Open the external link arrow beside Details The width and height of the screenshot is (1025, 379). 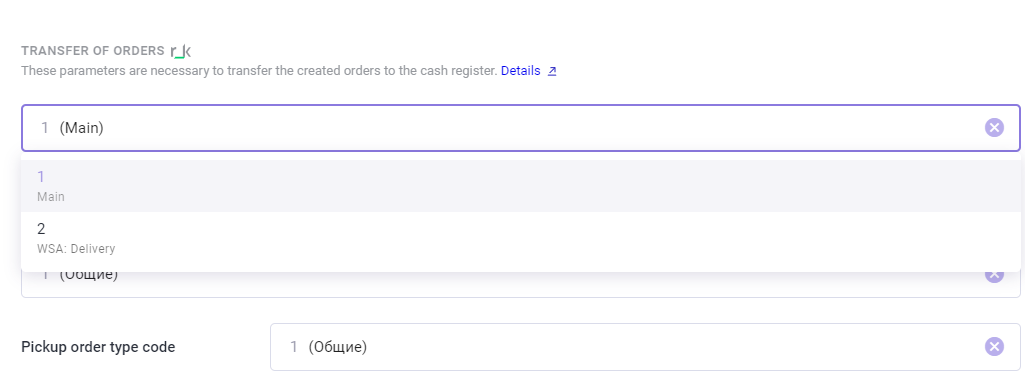[x=552, y=71]
